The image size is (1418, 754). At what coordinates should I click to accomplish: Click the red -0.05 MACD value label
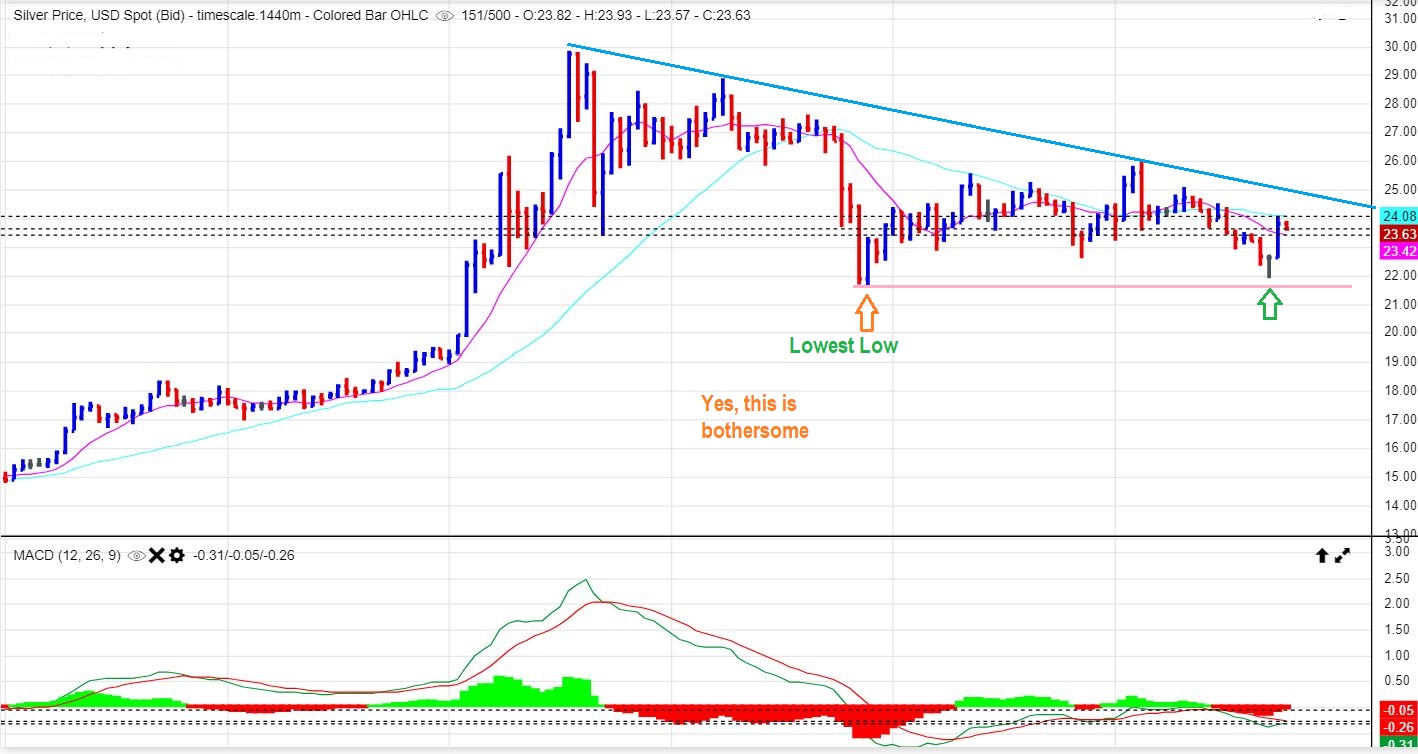coord(1397,709)
